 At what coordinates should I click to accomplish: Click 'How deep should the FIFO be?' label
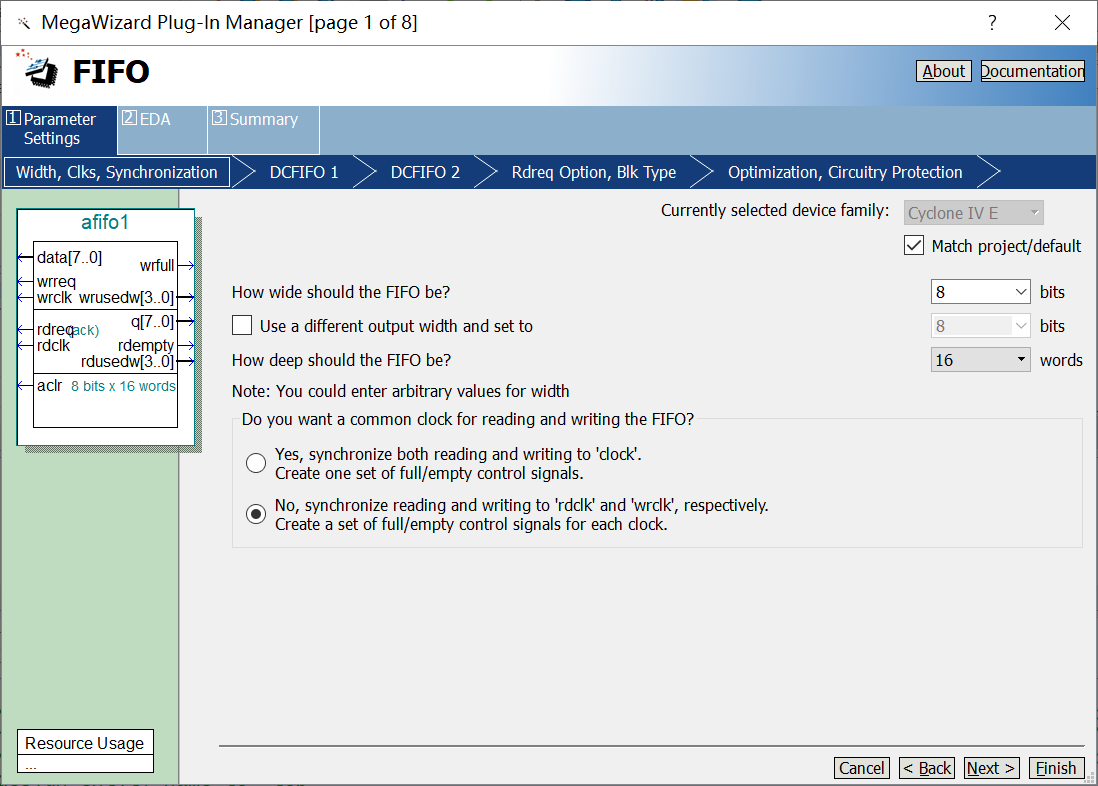coord(341,360)
